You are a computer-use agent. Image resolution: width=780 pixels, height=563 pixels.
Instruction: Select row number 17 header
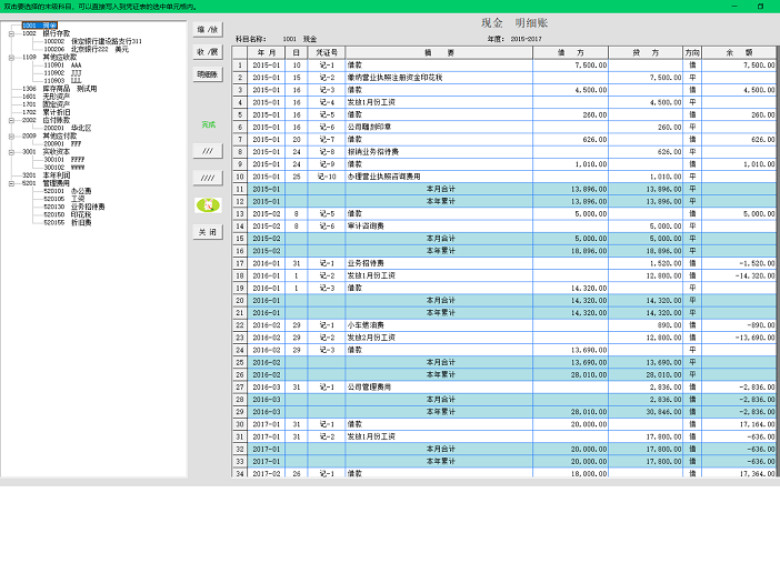point(240,263)
